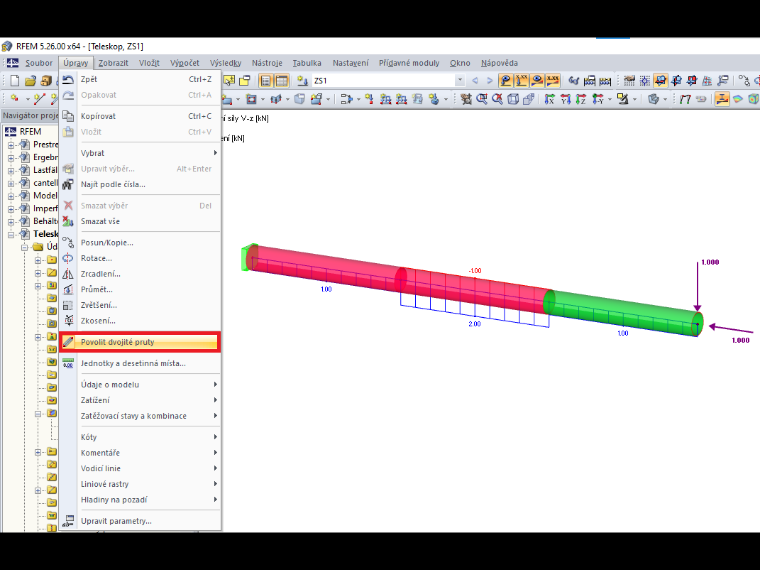
Task: Click the 2.00 shear force value label
Action: tap(475, 324)
